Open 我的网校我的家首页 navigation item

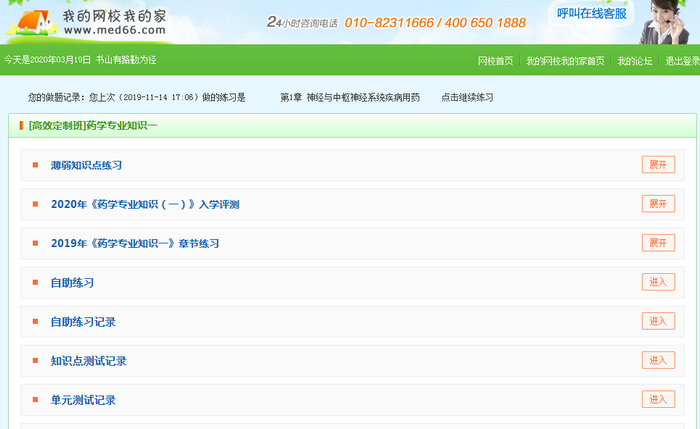pyautogui.click(x=565, y=61)
